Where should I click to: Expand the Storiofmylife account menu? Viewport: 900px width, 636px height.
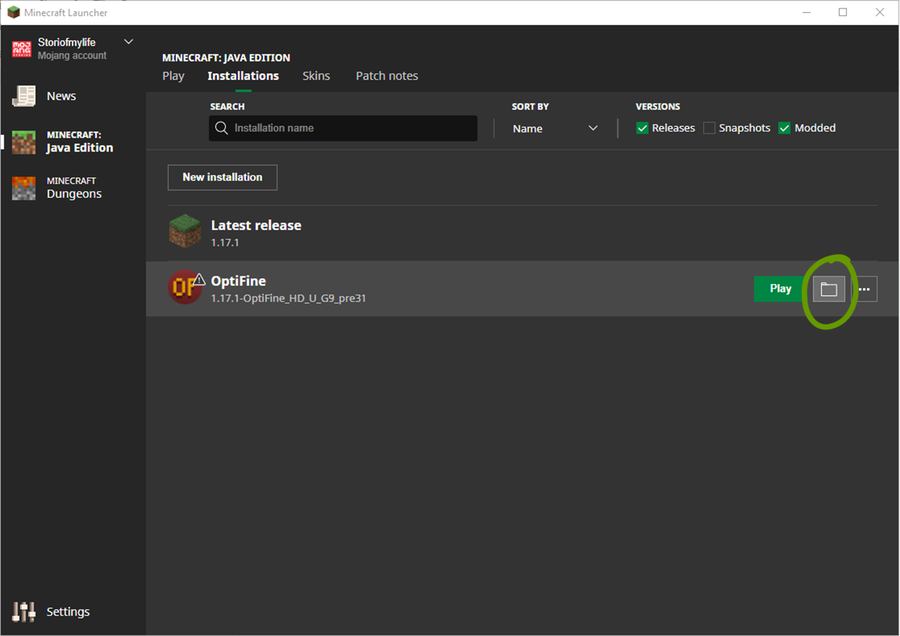point(129,42)
